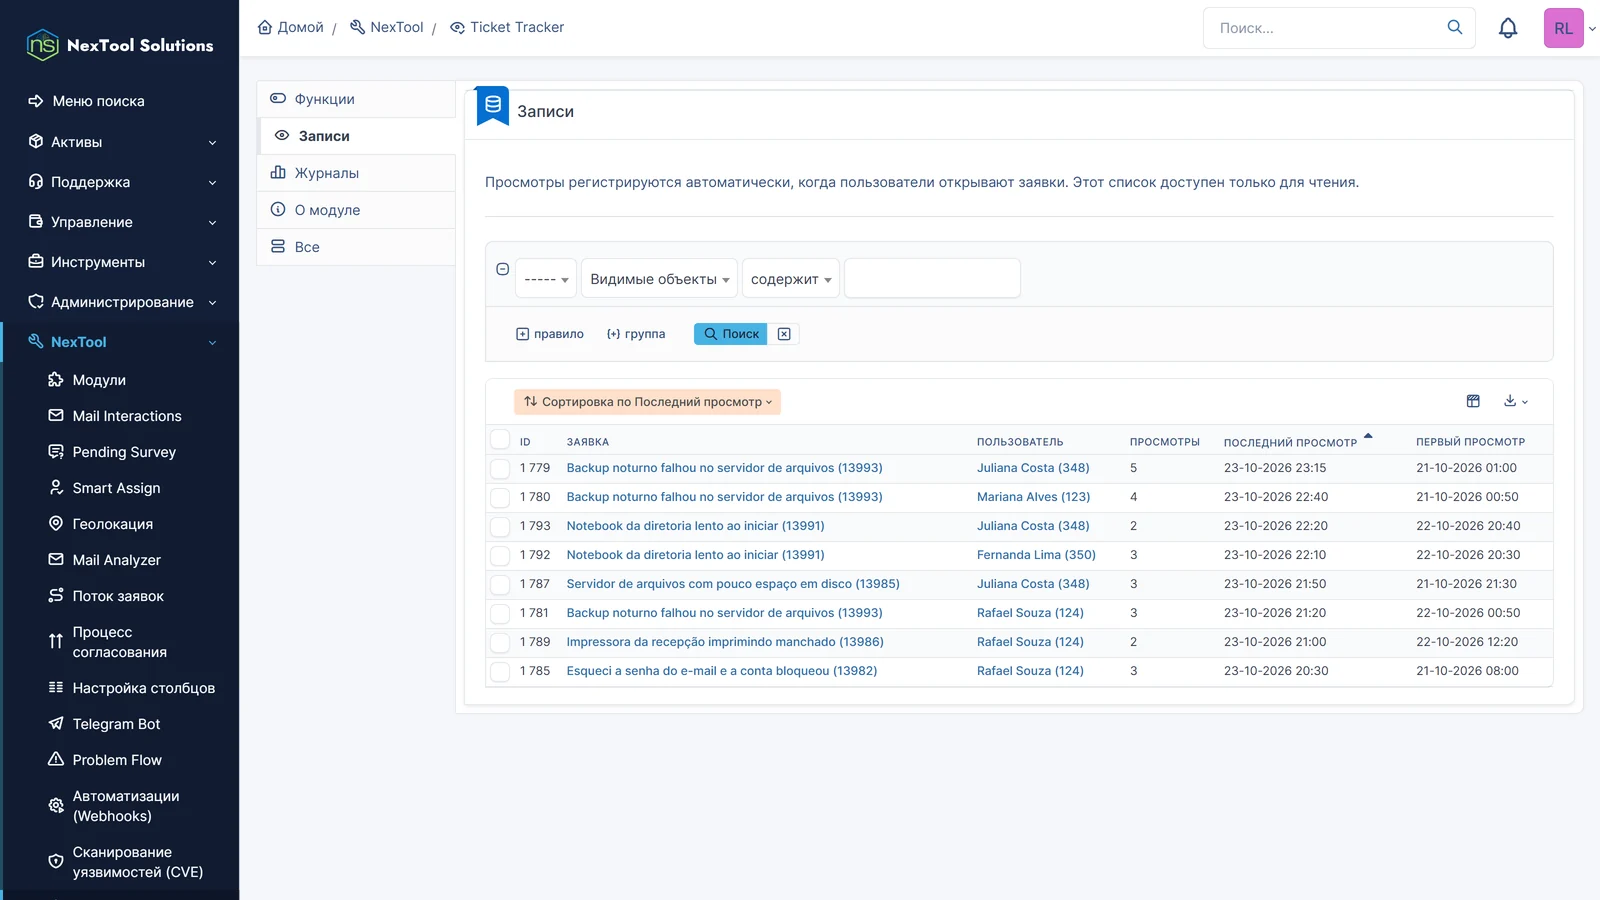Click the blue Поиск button
1600x900 pixels.
(x=731, y=334)
